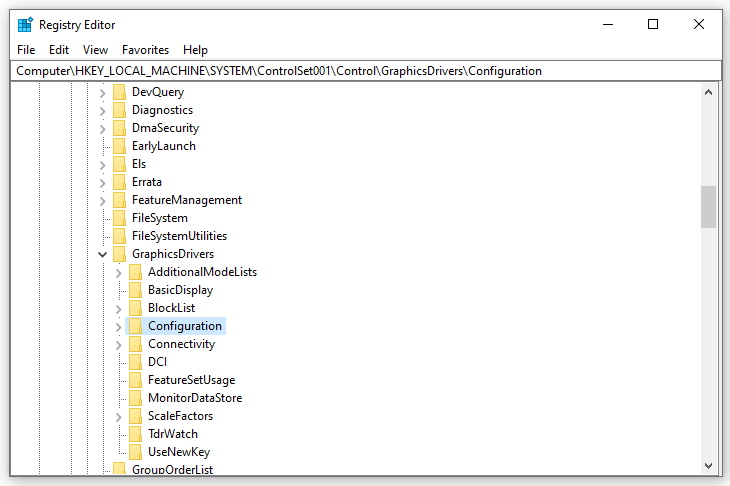Collapse the GraphicsDrivers key
The image size is (730, 486).
(x=102, y=254)
